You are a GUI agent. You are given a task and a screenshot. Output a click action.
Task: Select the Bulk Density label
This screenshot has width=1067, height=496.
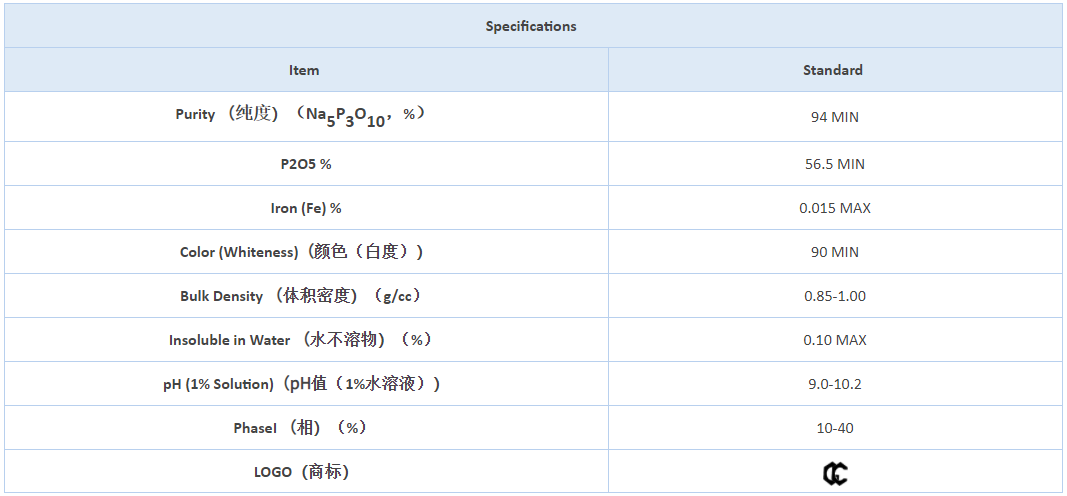point(301,296)
